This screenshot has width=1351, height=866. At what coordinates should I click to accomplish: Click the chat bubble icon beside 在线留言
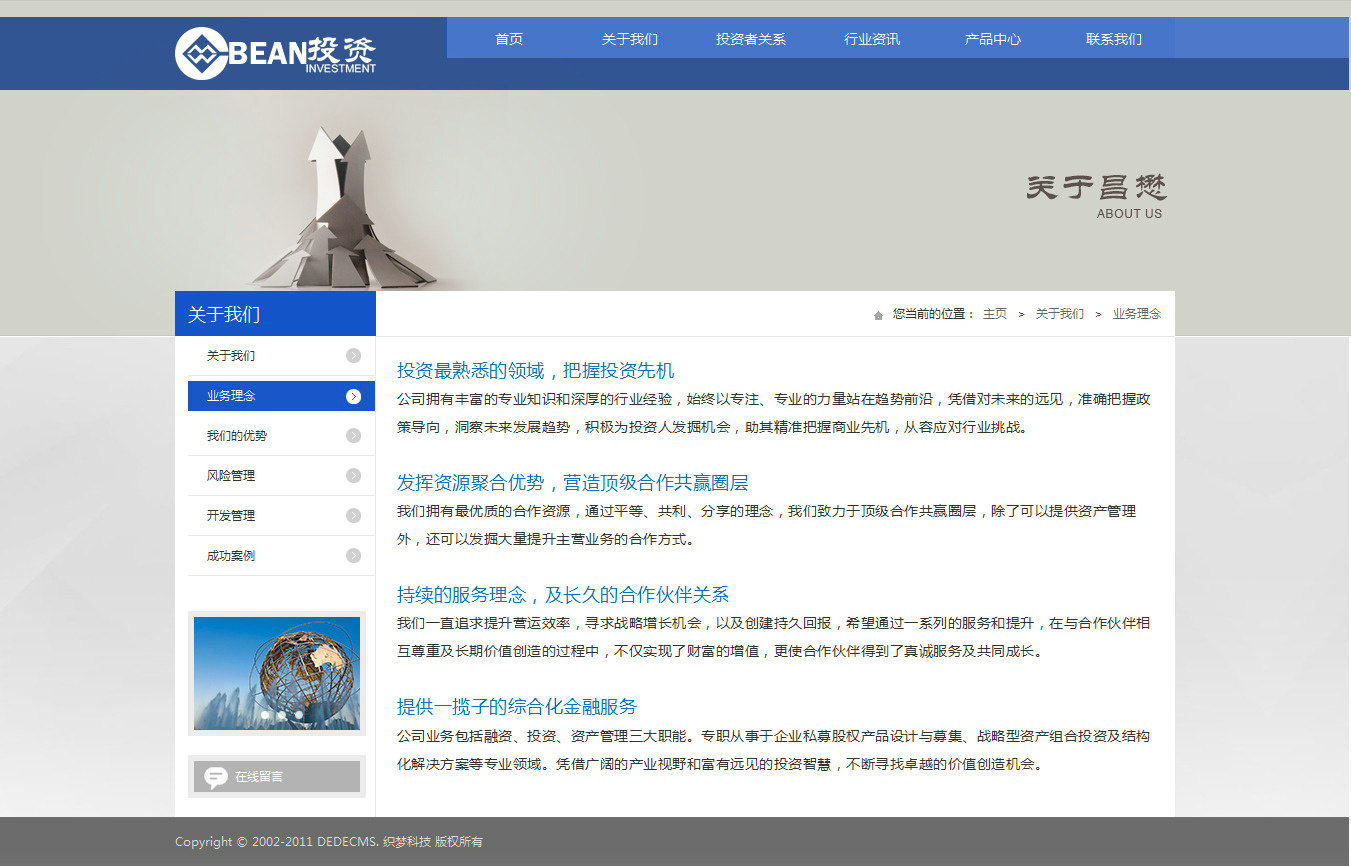click(x=216, y=777)
